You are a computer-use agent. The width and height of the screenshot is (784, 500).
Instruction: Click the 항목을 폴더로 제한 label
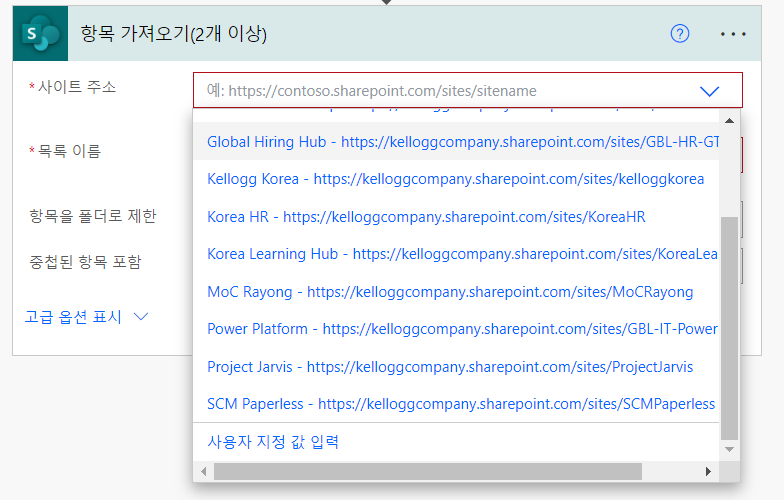(x=93, y=216)
